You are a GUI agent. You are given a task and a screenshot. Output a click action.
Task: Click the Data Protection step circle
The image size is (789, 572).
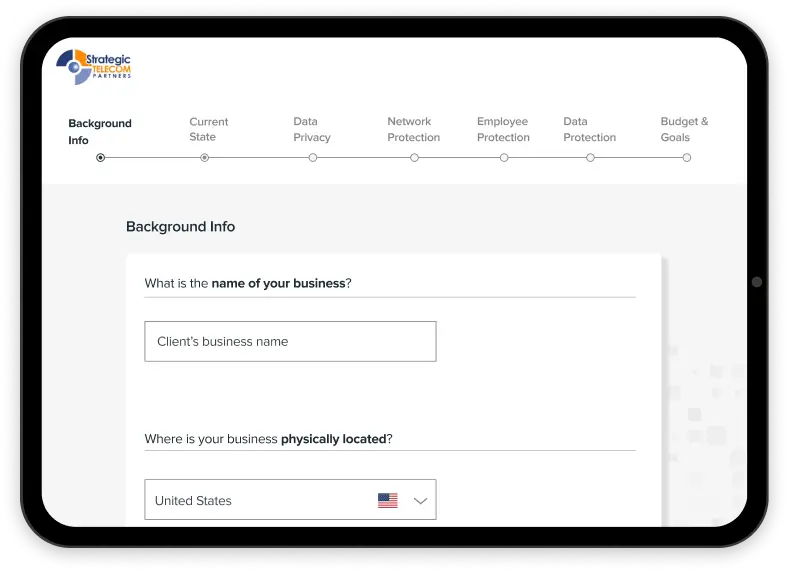point(590,157)
